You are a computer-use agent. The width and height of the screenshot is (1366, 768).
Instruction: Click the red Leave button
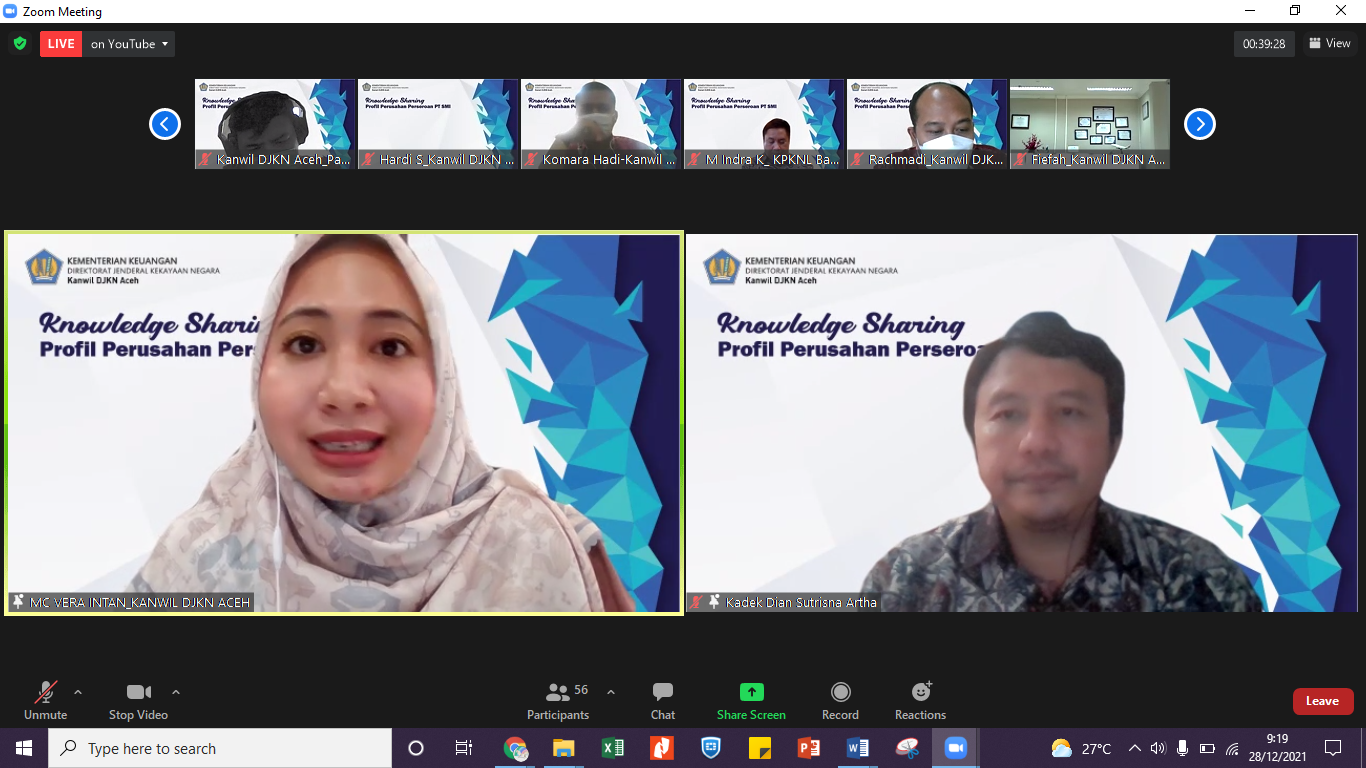pos(1322,701)
